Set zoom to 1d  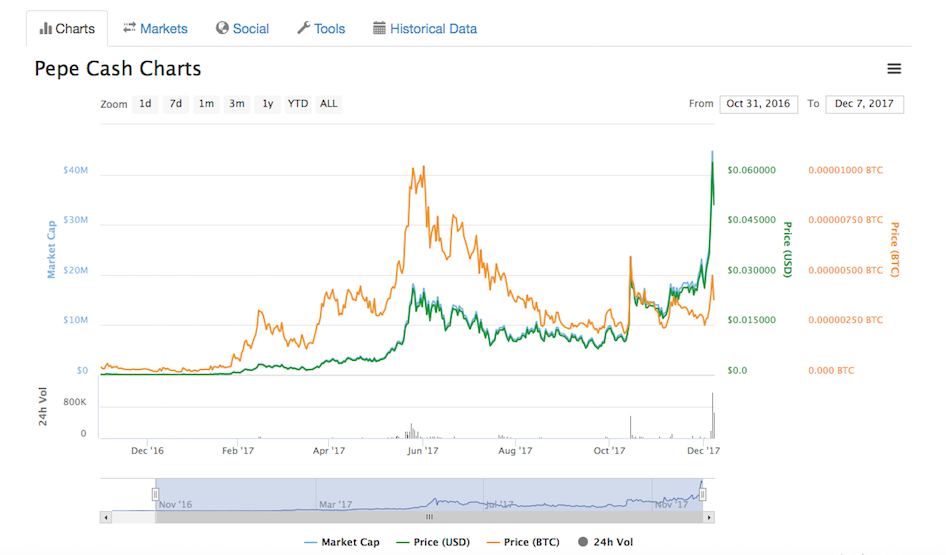pyautogui.click(x=145, y=104)
